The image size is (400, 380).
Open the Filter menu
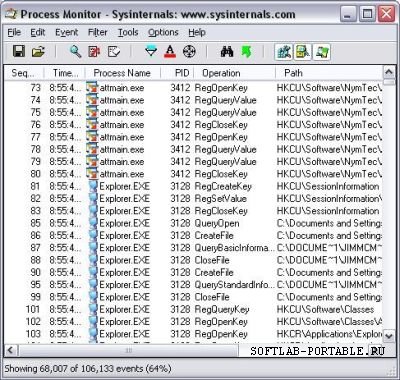[98, 33]
